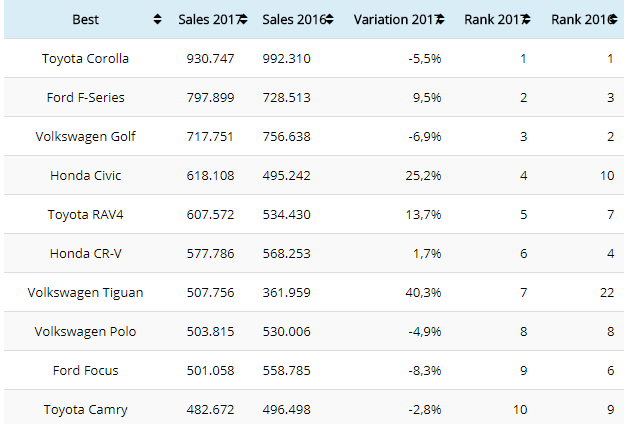The height and width of the screenshot is (424, 632).
Task: Sort by the Best column arrows
Action: 158,19
